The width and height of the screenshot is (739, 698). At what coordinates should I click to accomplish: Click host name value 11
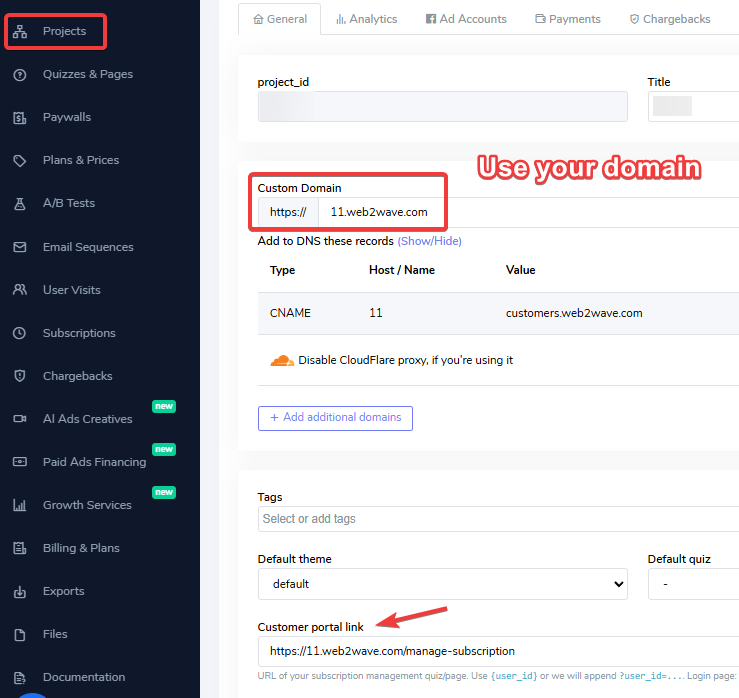click(x=376, y=313)
